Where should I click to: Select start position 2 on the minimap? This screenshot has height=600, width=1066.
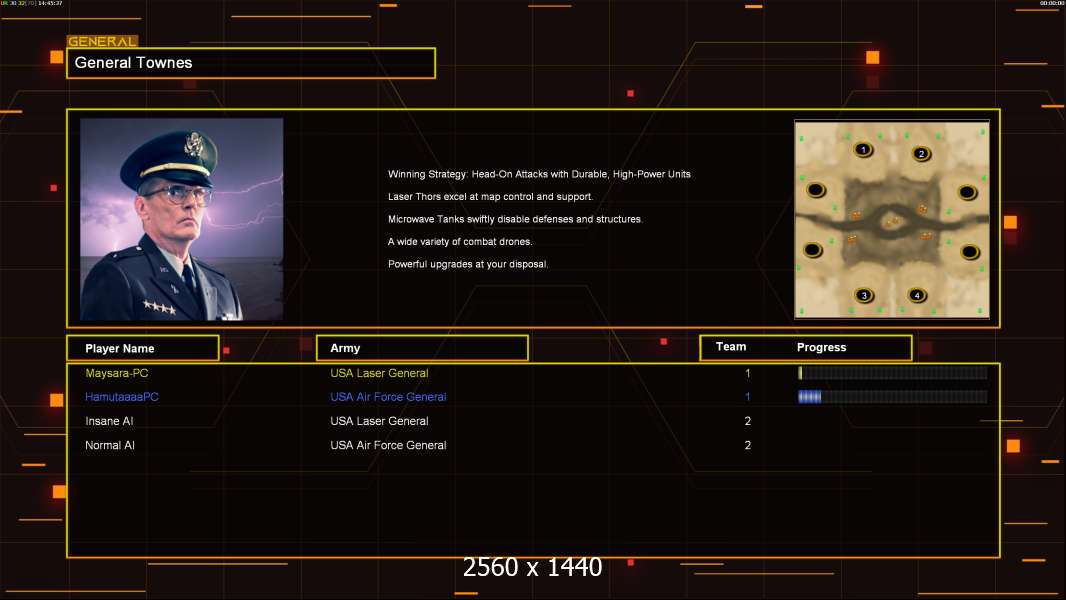coord(921,153)
